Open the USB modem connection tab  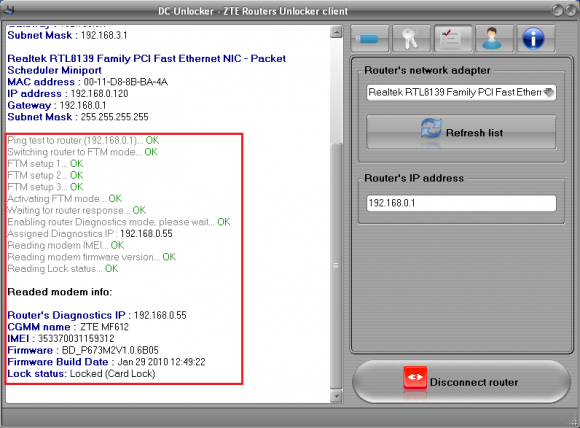coord(370,38)
